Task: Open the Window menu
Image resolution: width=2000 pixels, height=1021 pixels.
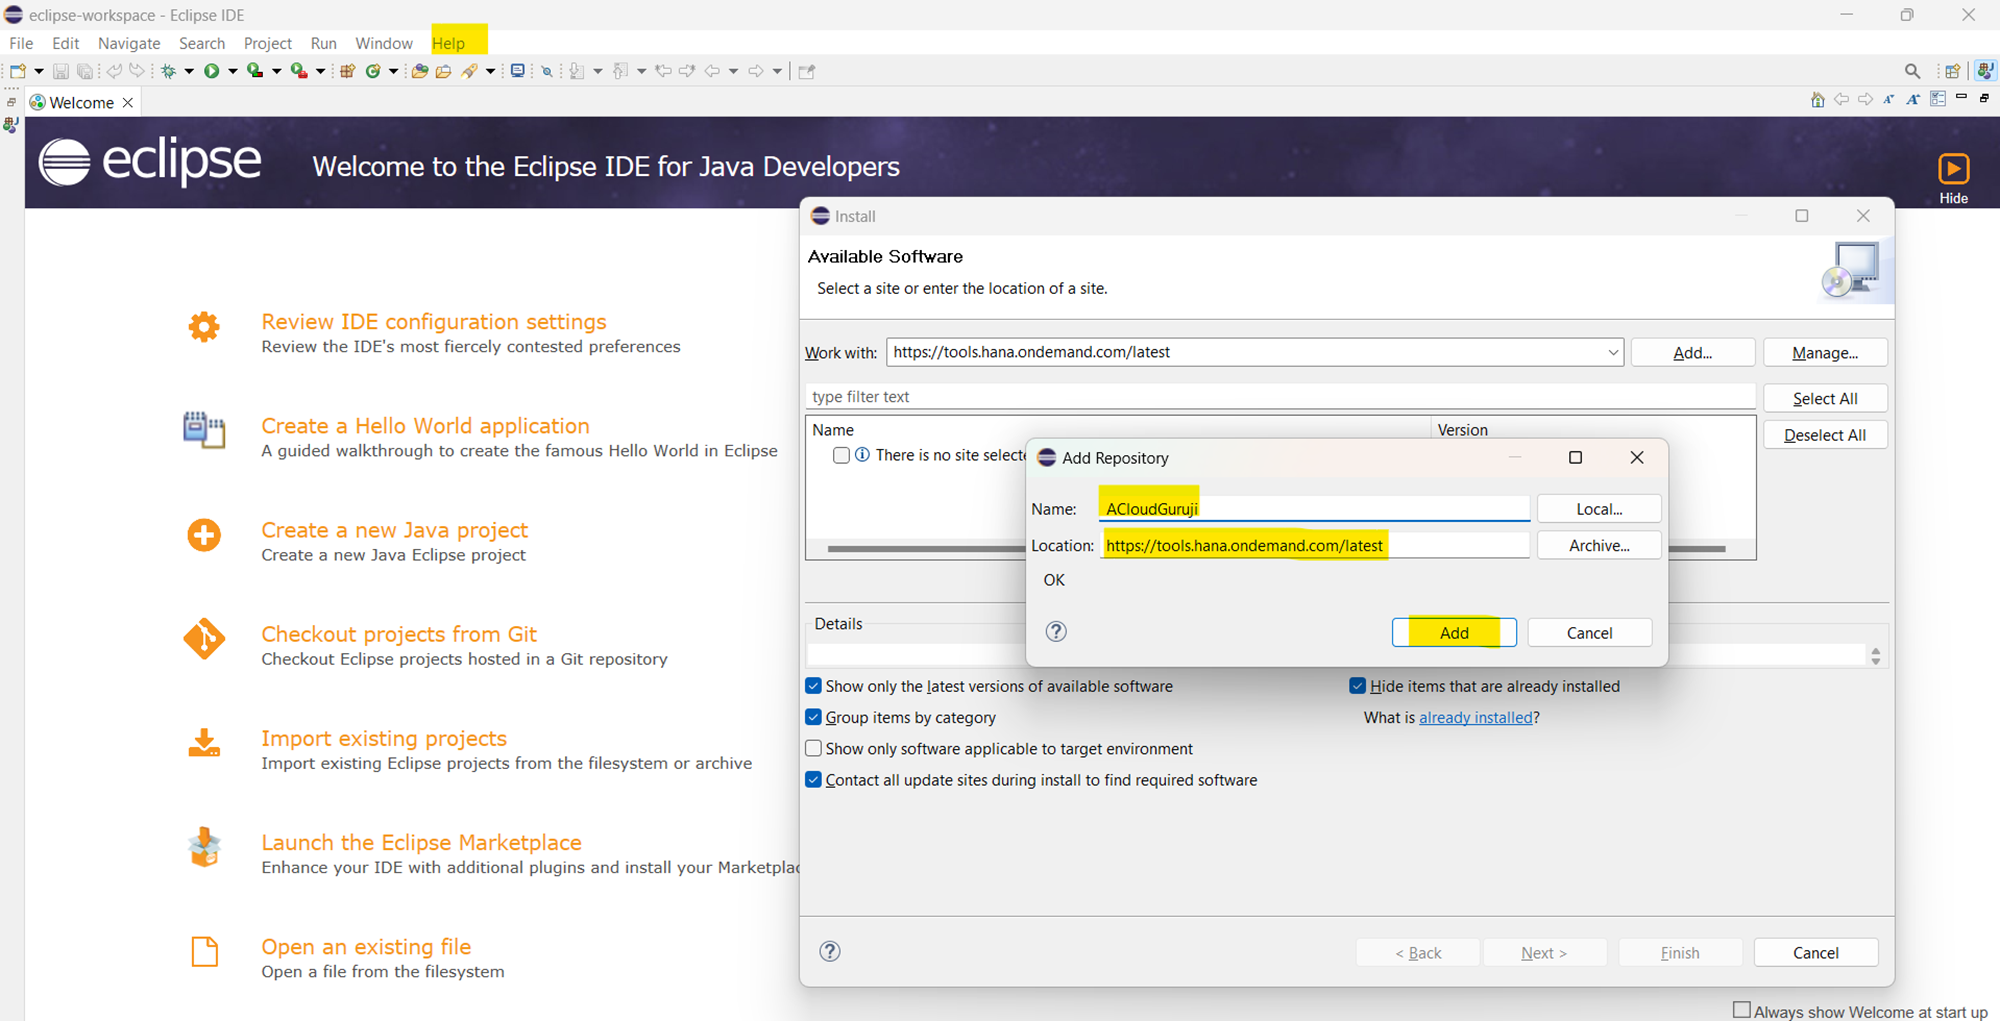Action: 383,44
